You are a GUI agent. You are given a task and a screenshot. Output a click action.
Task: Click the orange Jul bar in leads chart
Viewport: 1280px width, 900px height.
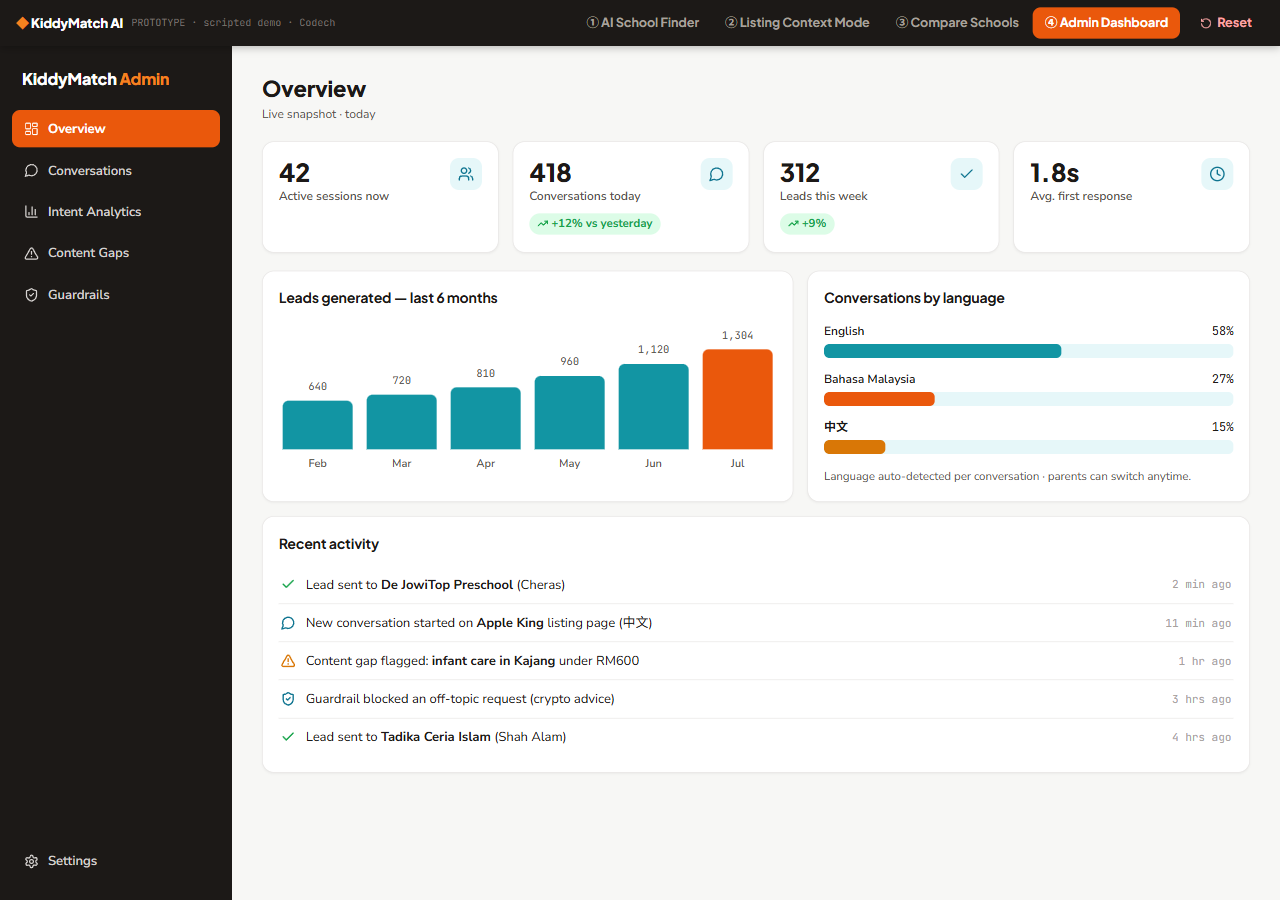[738, 399]
